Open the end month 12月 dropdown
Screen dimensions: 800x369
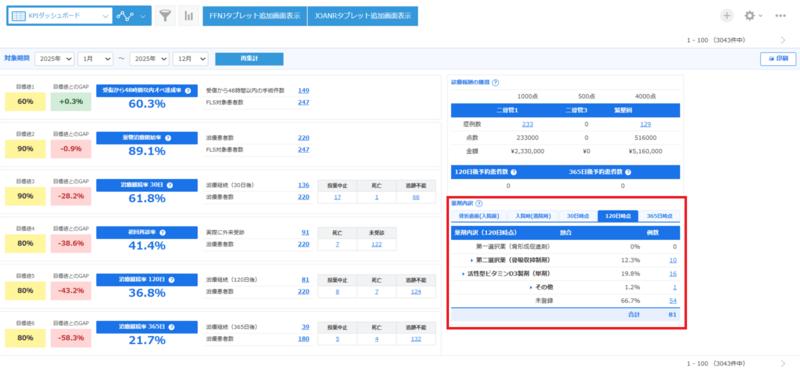[x=190, y=59]
